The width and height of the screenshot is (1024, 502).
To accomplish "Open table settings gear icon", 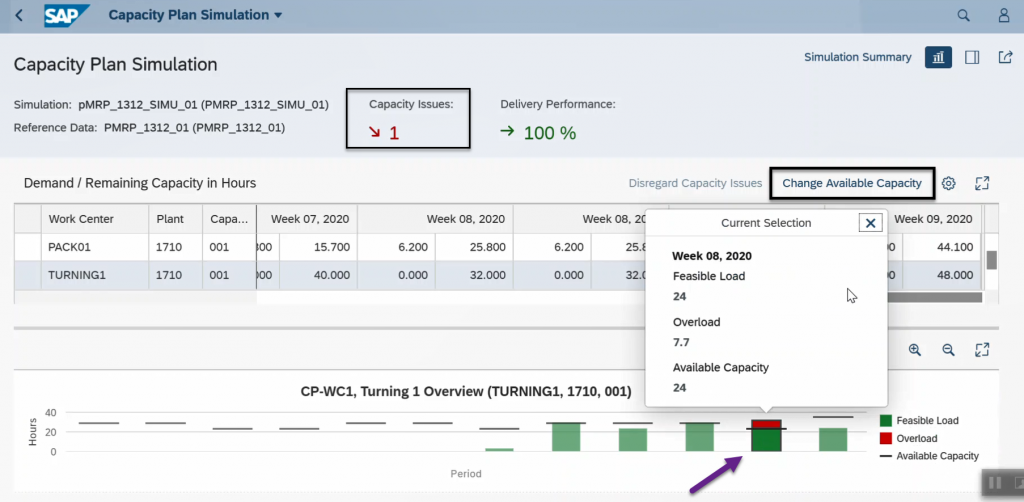I will click(949, 183).
